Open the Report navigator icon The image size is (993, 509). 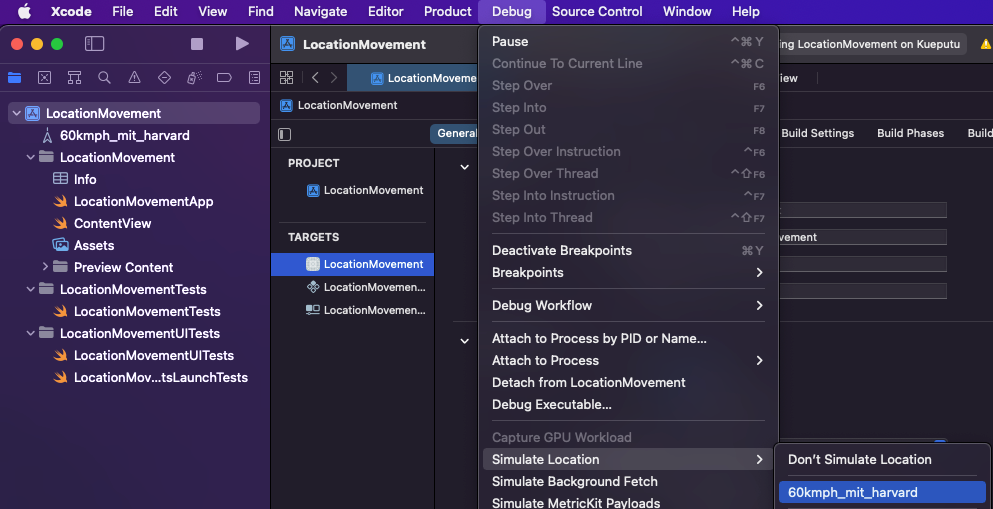(x=255, y=78)
